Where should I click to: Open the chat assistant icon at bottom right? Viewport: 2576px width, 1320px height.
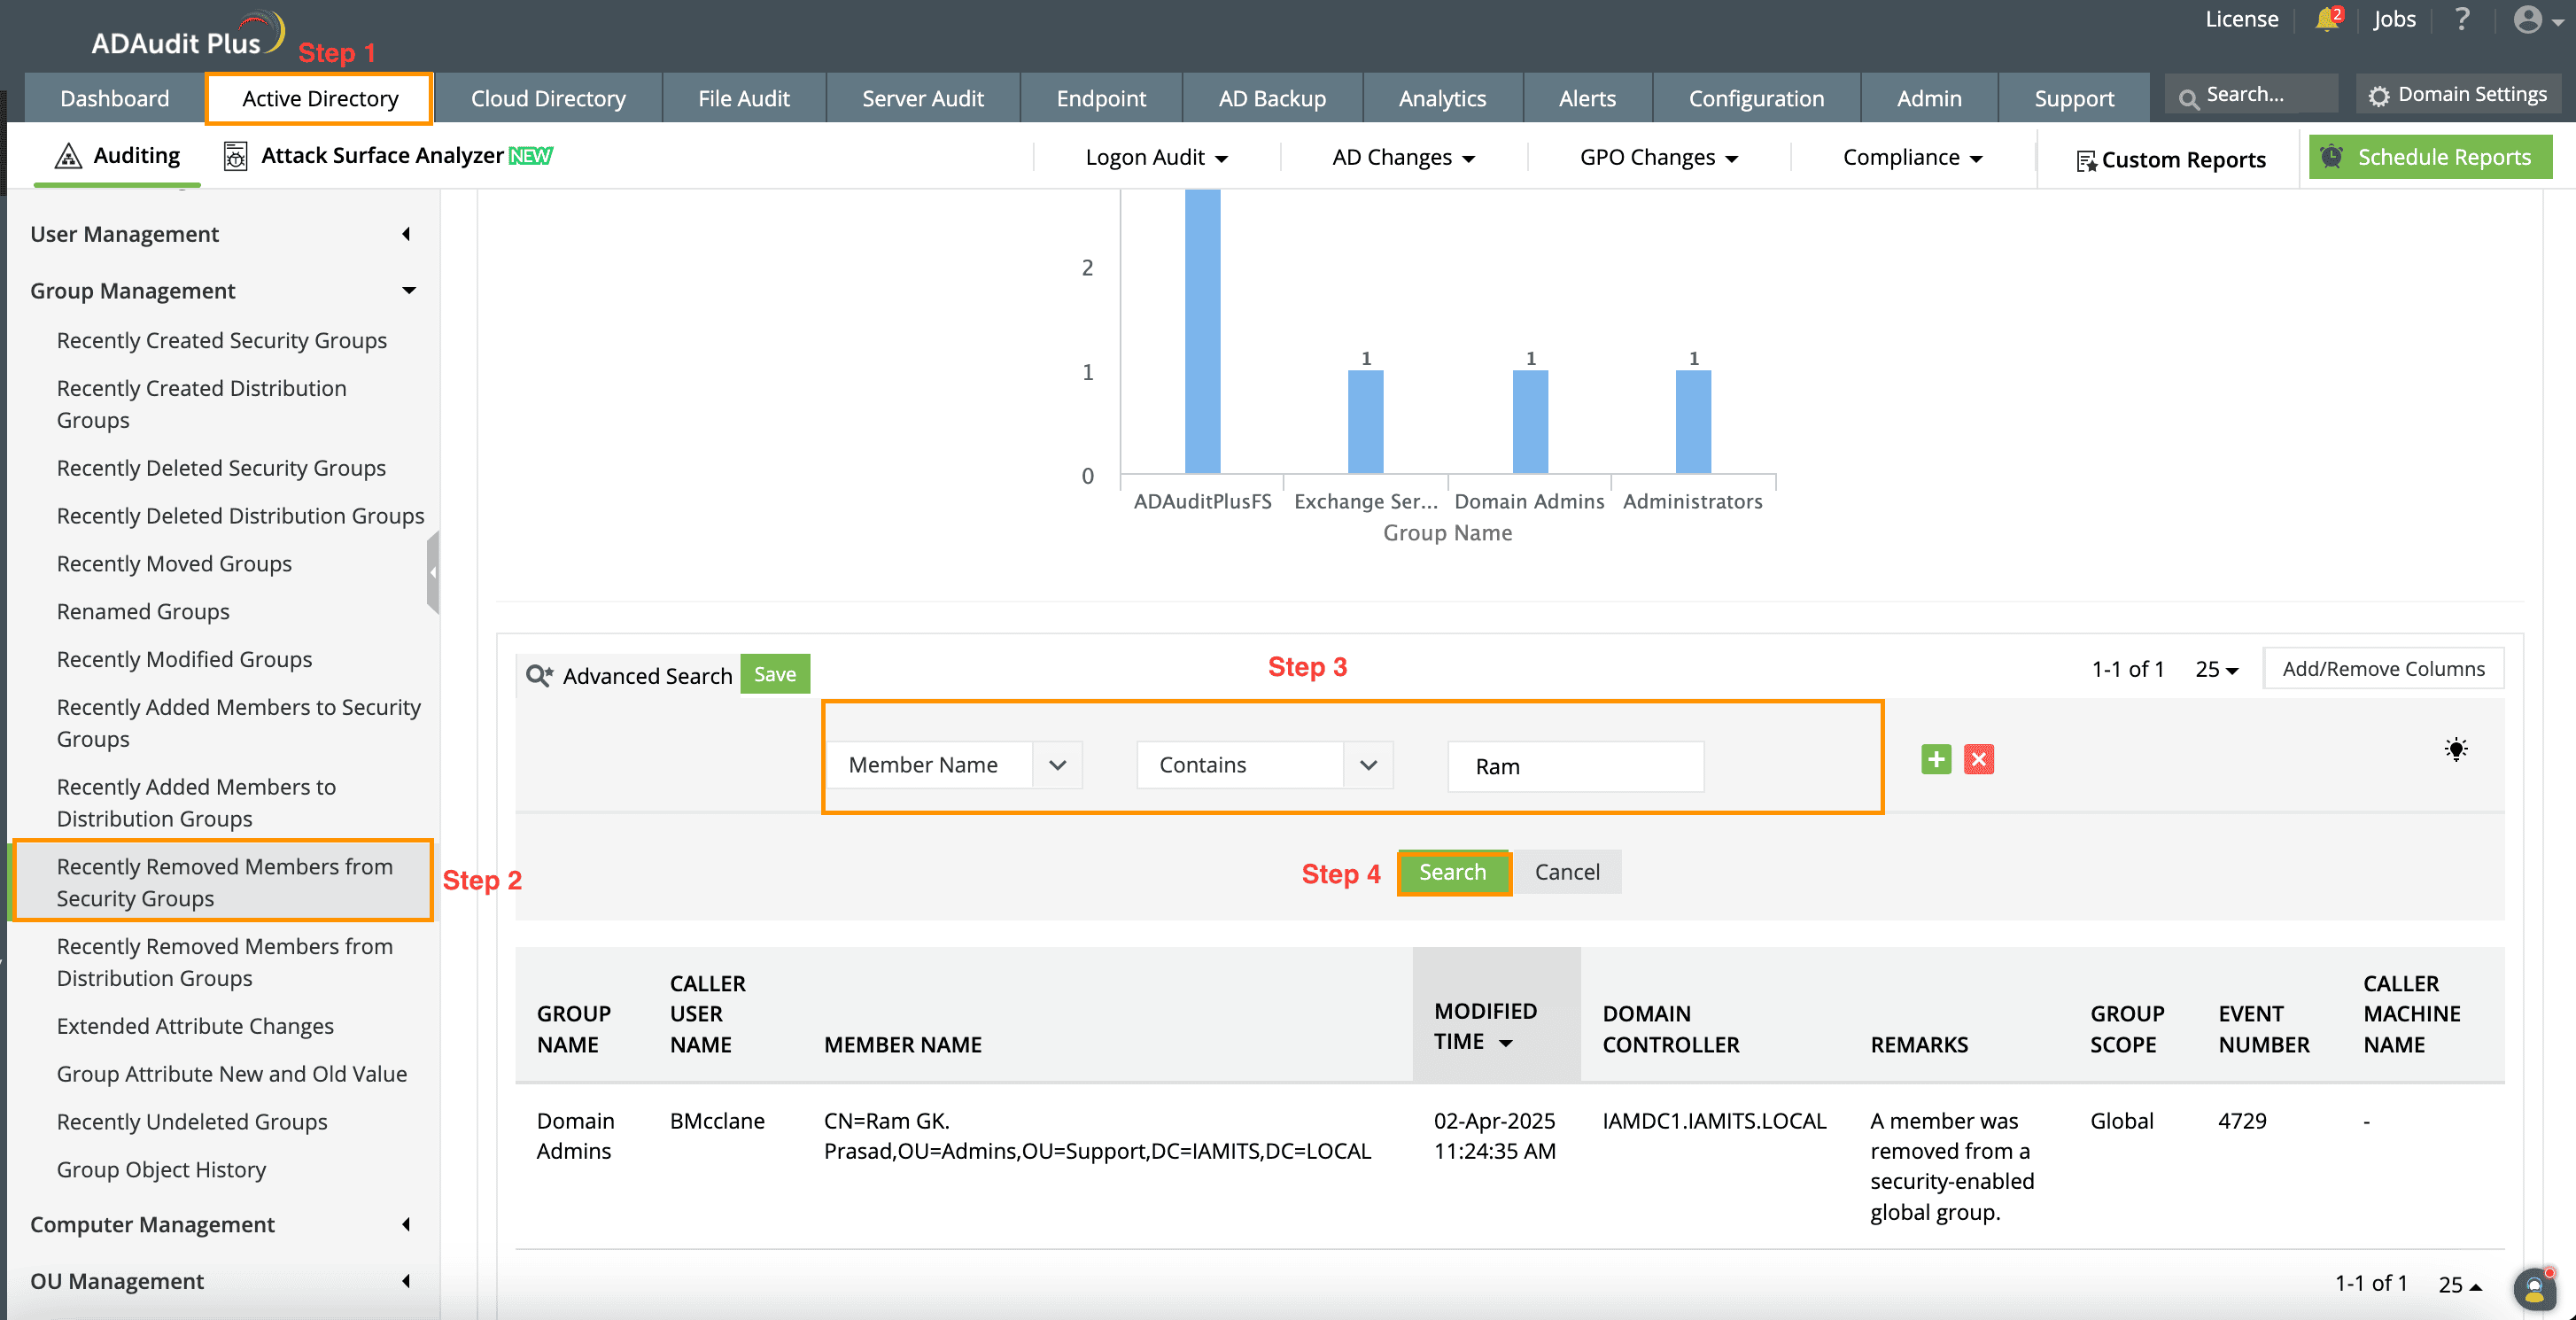click(2534, 1289)
